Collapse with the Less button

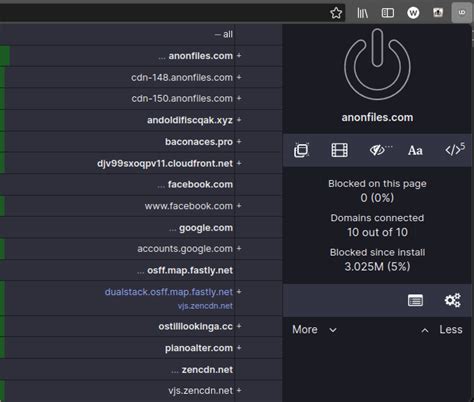point(442,330)
